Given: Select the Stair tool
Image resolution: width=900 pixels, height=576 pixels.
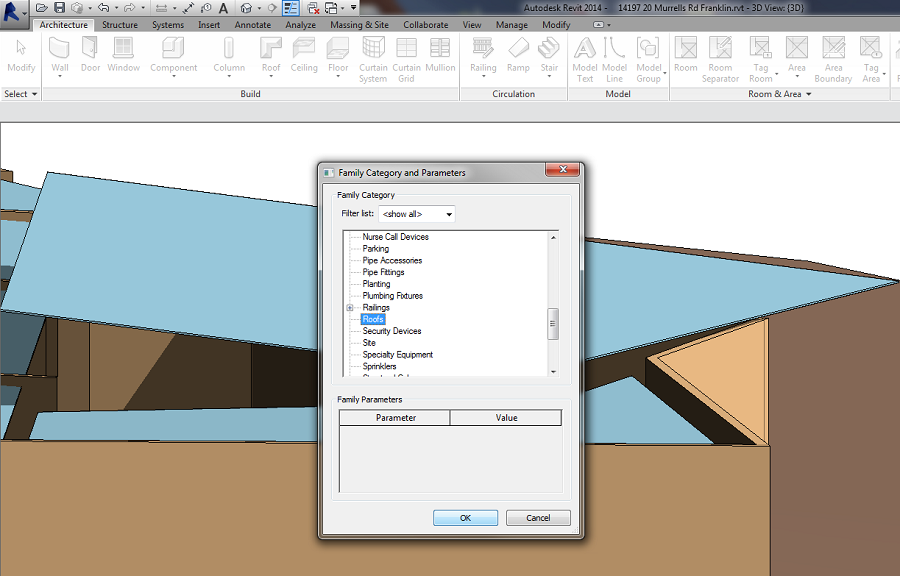Looking at the screenshot, I should 549,57.
